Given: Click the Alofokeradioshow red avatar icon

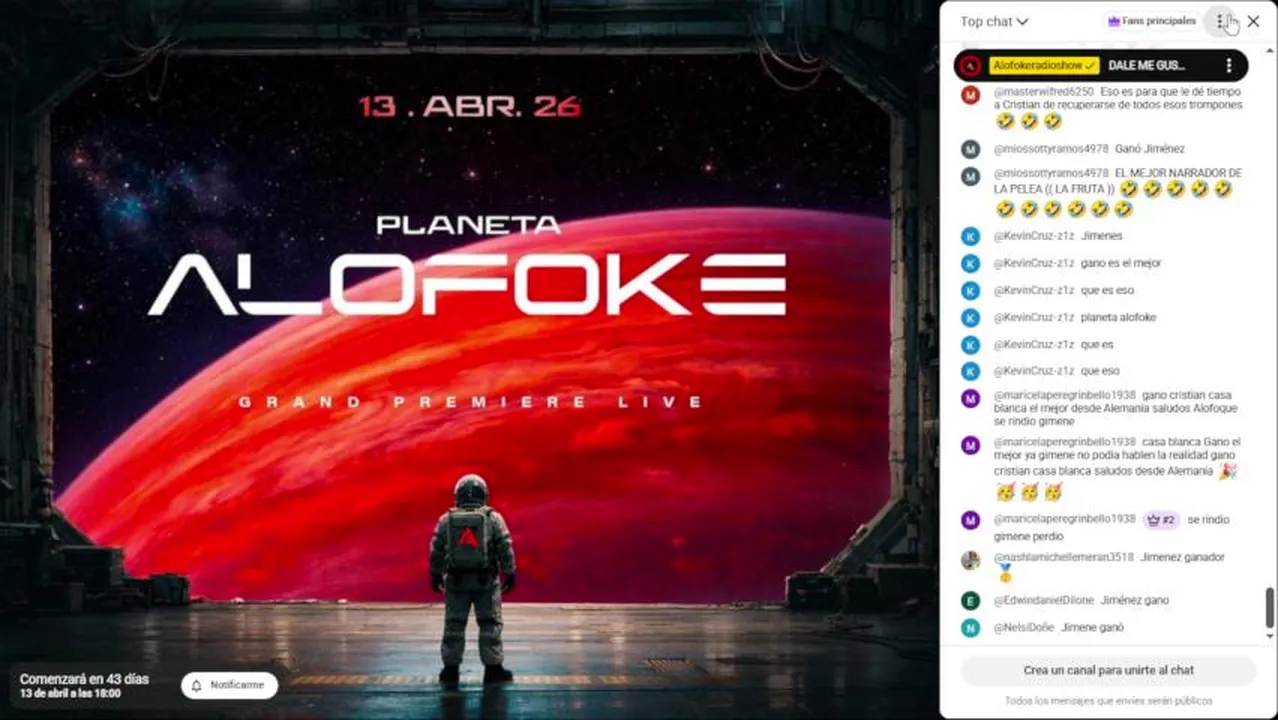Looking at the screenshot, I should pyautogui.click(x=970, y=66).
